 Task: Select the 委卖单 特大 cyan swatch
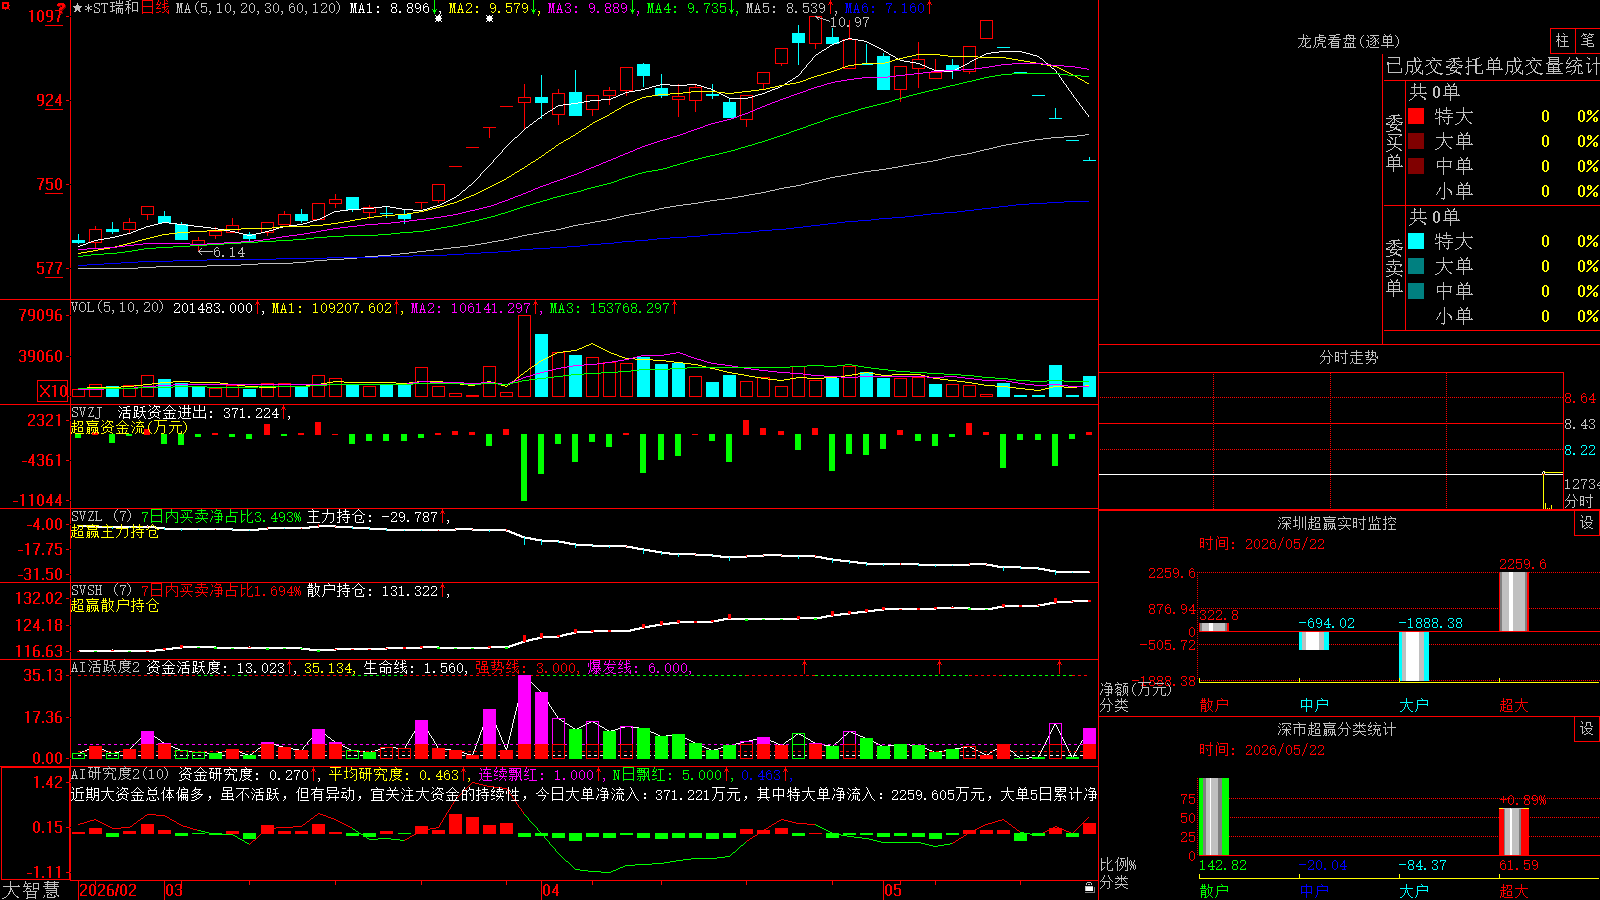(x=1416, y=241)
